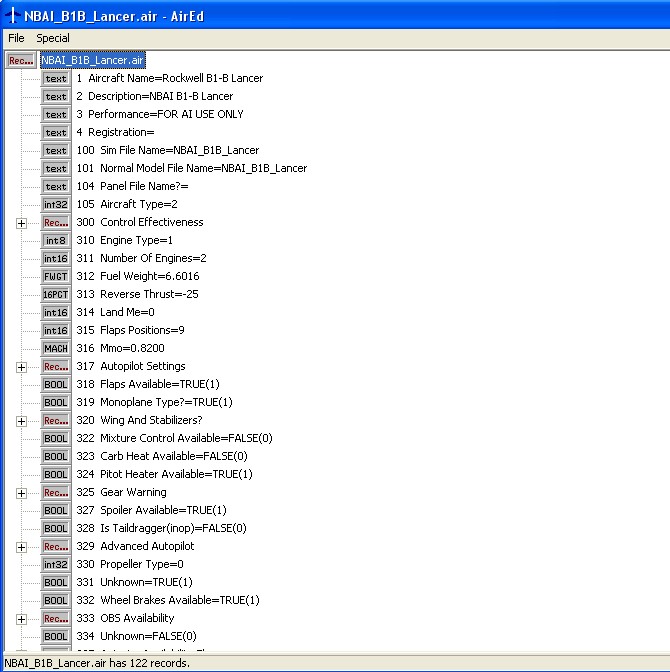
Task: Click Rec icon for Control Effectiveness
Action: 56,222
